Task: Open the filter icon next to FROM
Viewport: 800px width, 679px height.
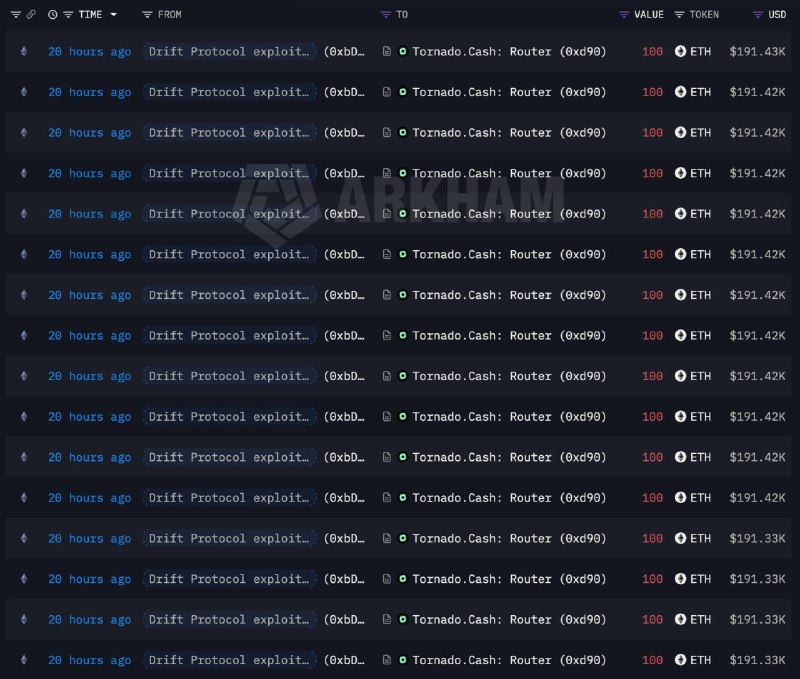Action: [147, 15]
